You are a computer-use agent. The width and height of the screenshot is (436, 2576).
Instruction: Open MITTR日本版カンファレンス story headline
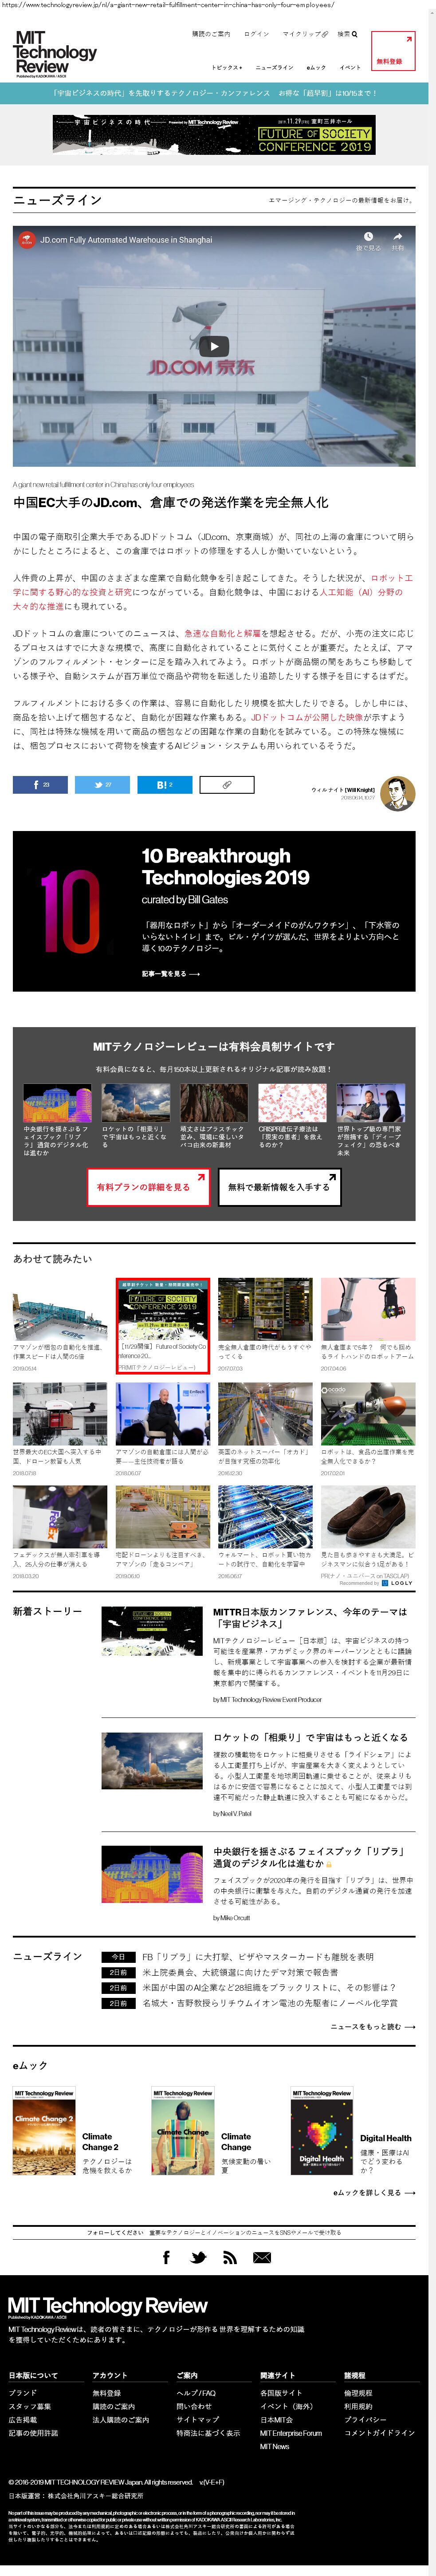(310, 1618)
